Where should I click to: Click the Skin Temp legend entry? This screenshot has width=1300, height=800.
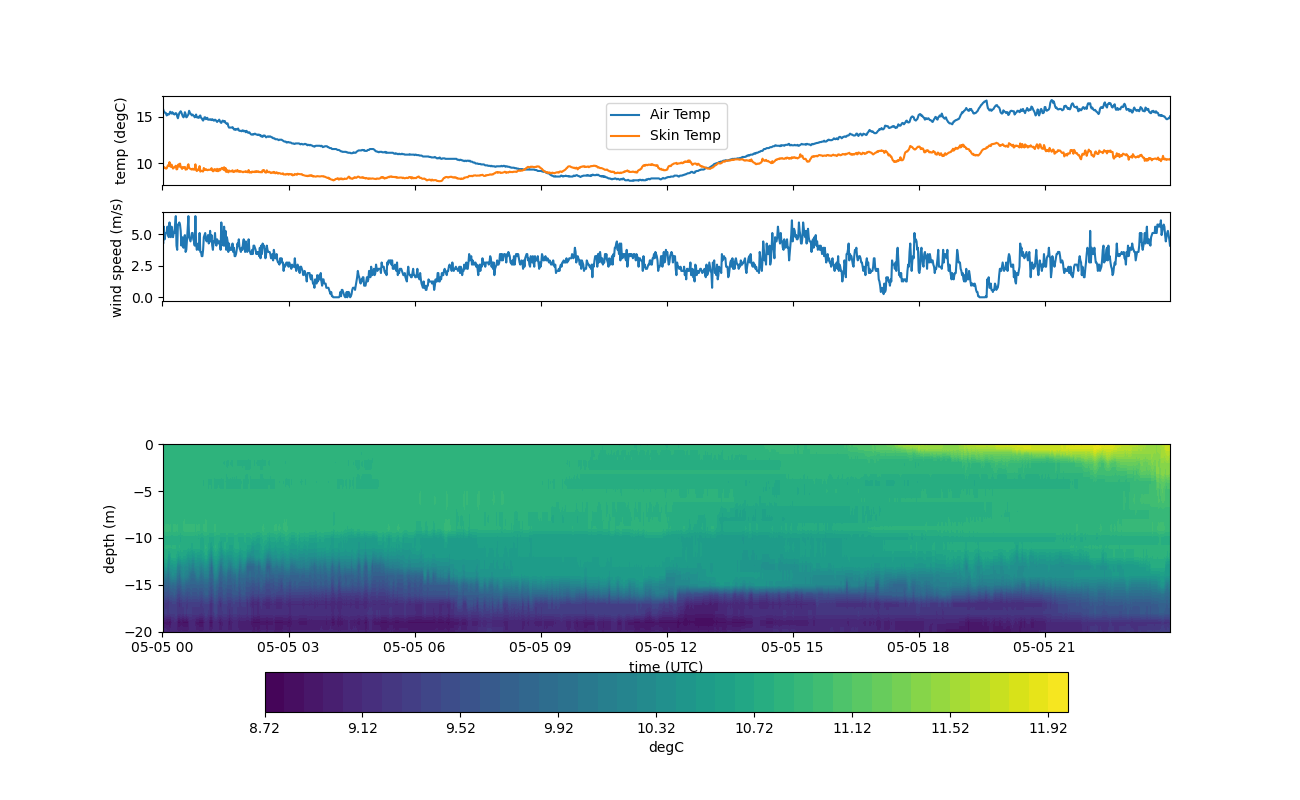[x=684, y=136]
